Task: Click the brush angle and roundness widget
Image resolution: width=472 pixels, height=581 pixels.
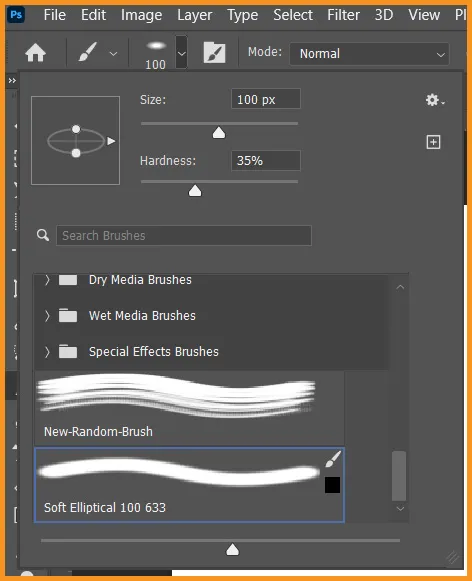Action: click(76, 140)
